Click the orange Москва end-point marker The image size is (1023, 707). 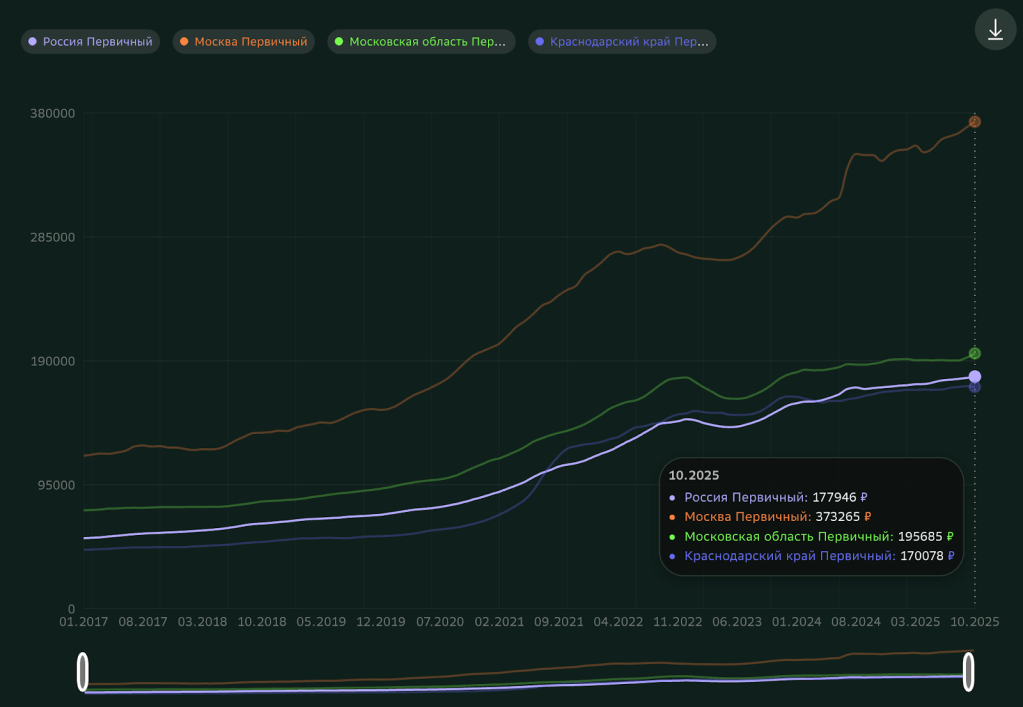click(975, 122)
